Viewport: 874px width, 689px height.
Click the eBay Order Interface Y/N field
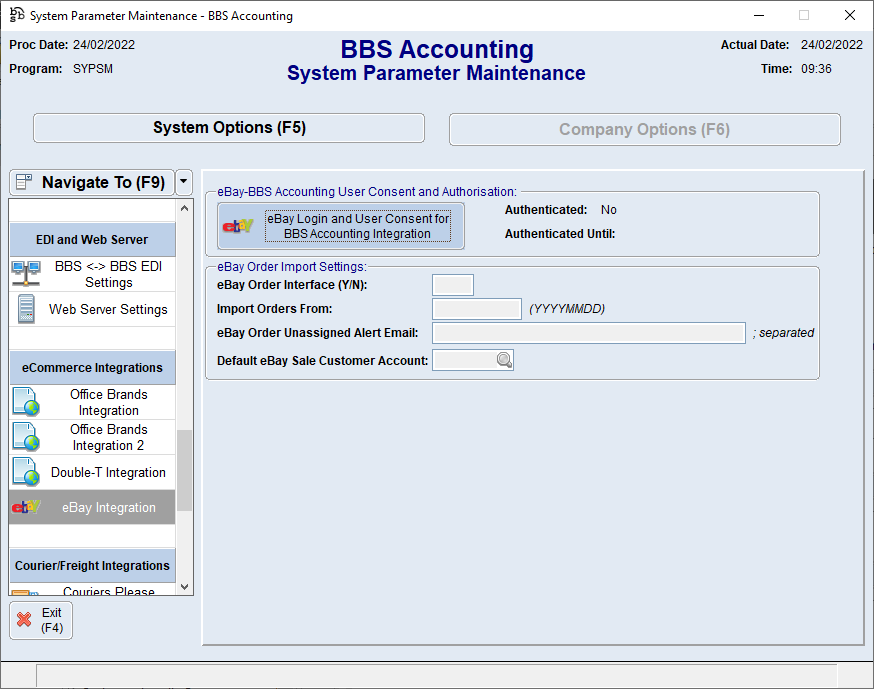[x=452, y=284]
